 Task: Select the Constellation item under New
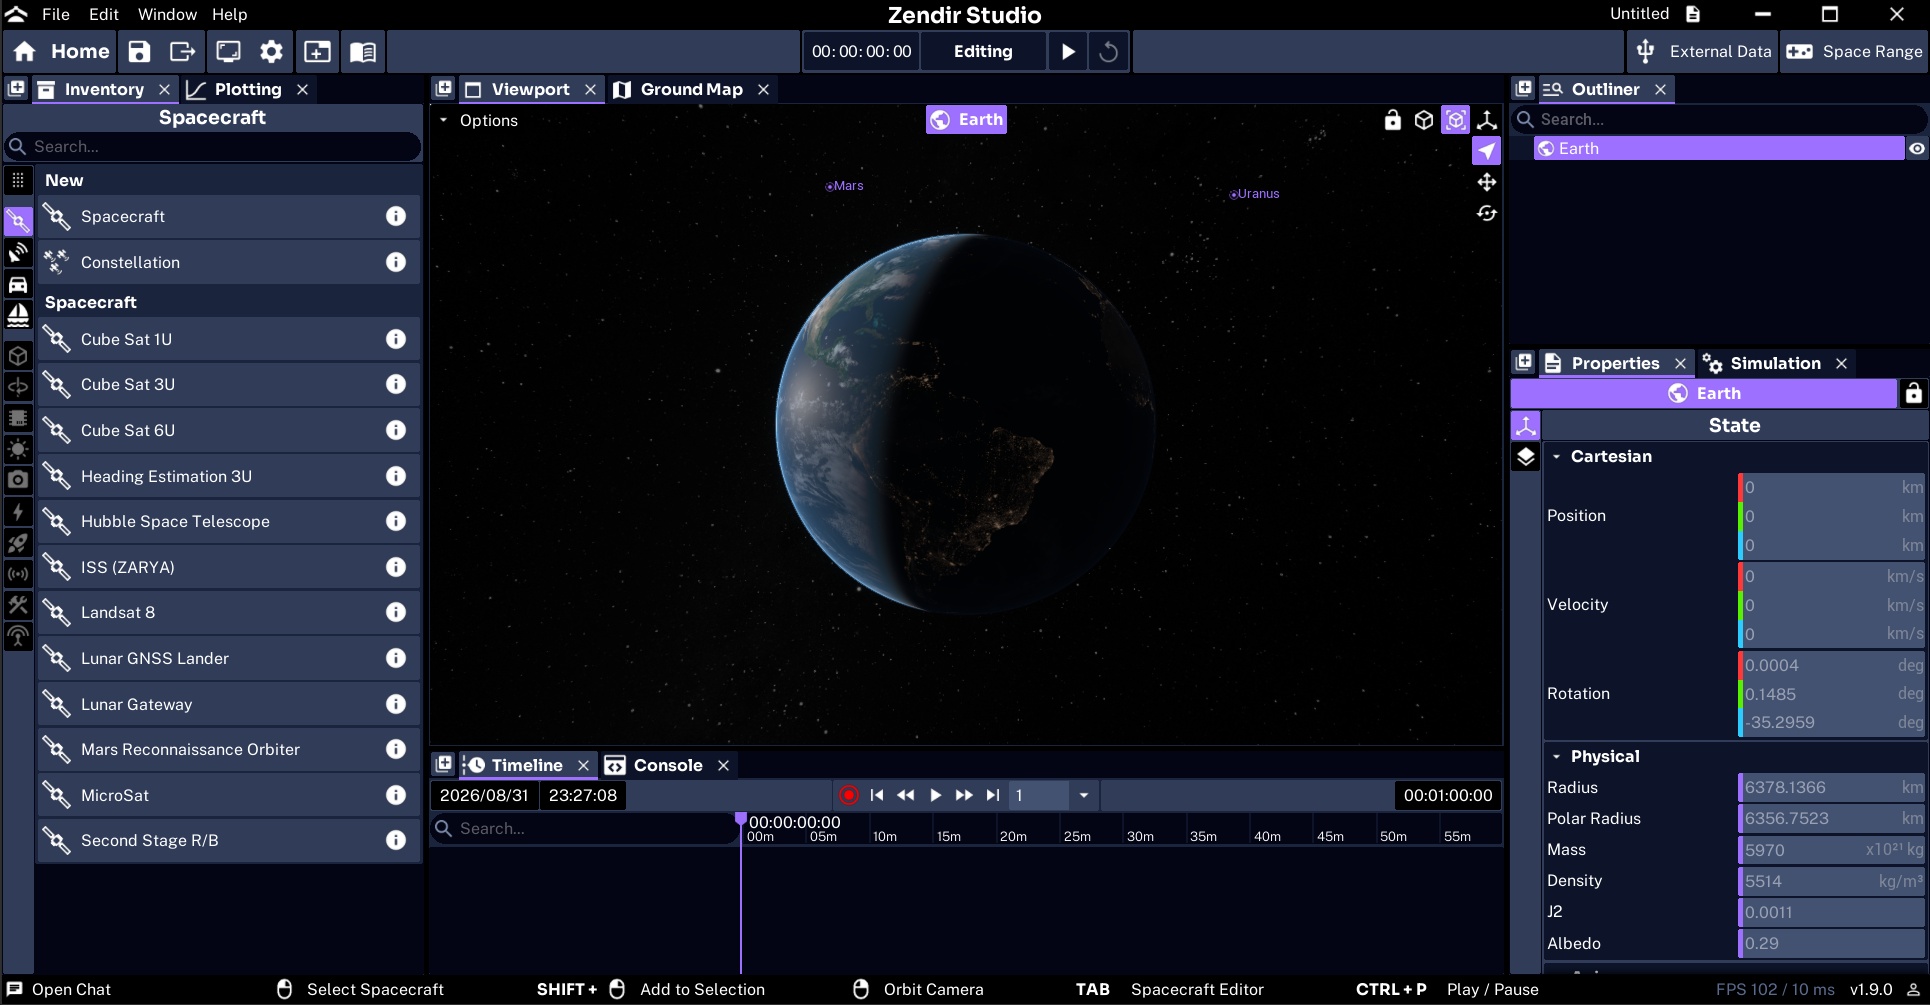(229, 262)
